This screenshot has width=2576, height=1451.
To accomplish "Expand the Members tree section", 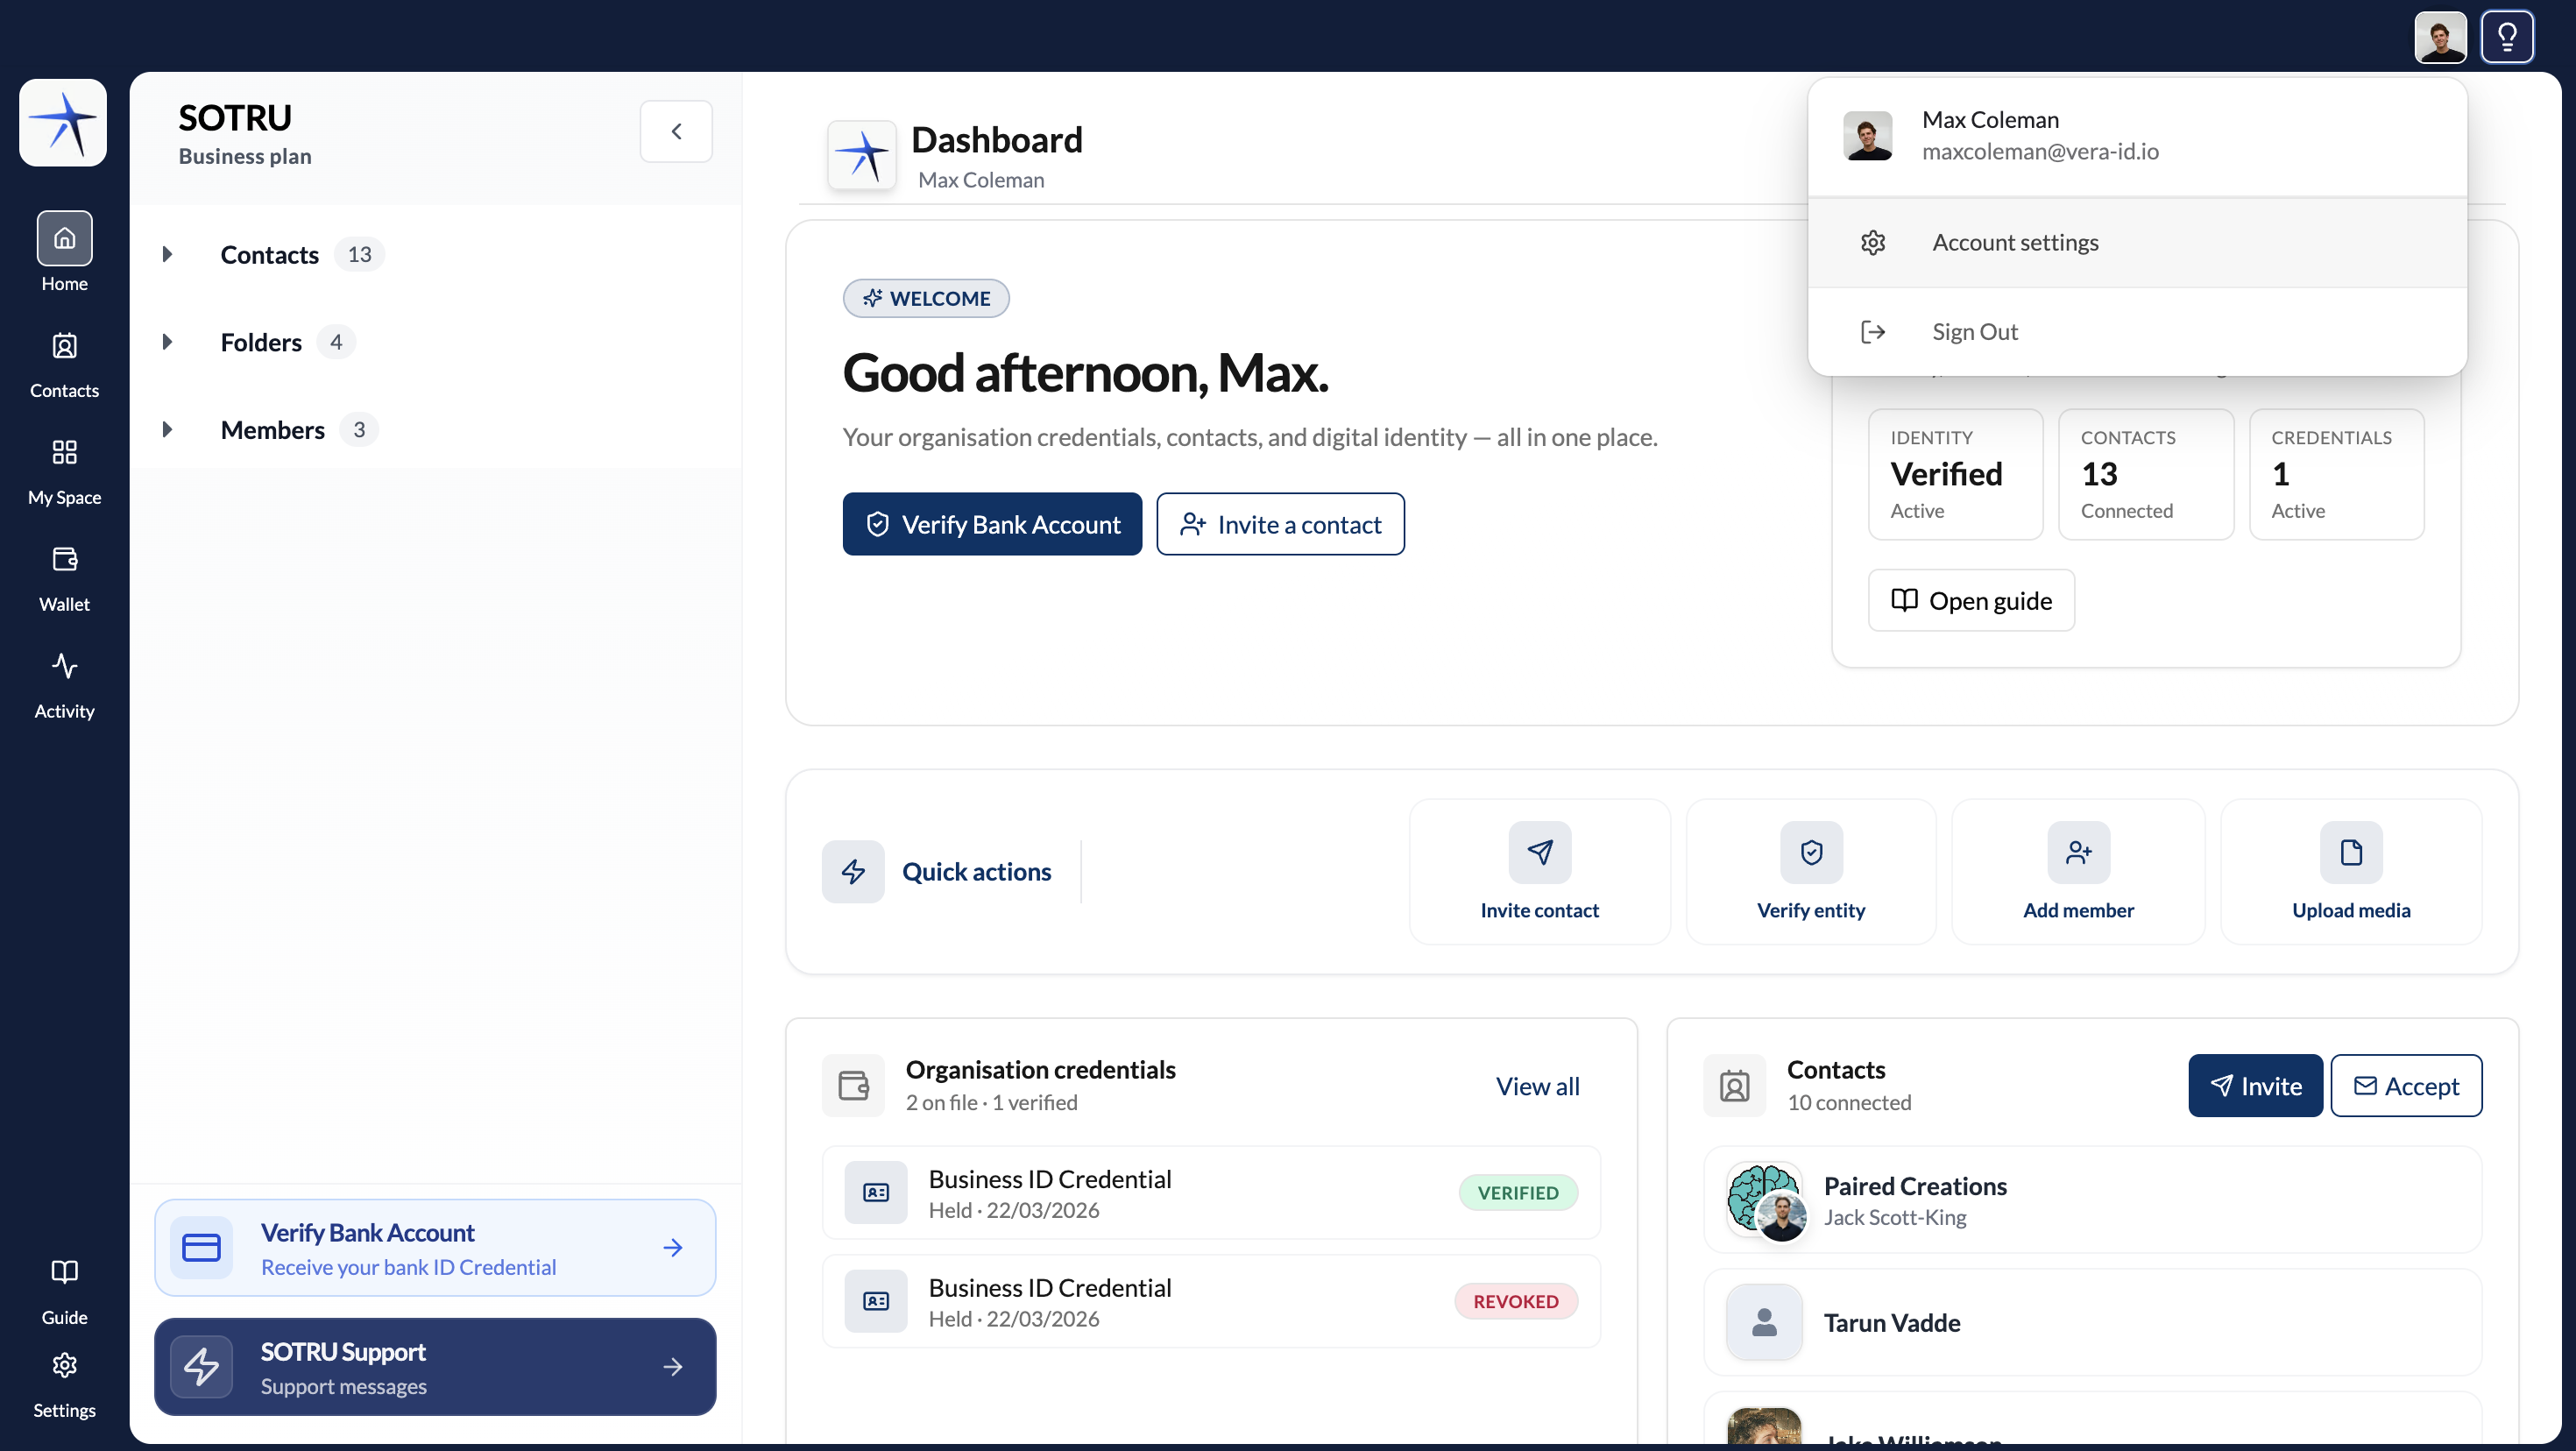I will (x=167, y=429).
